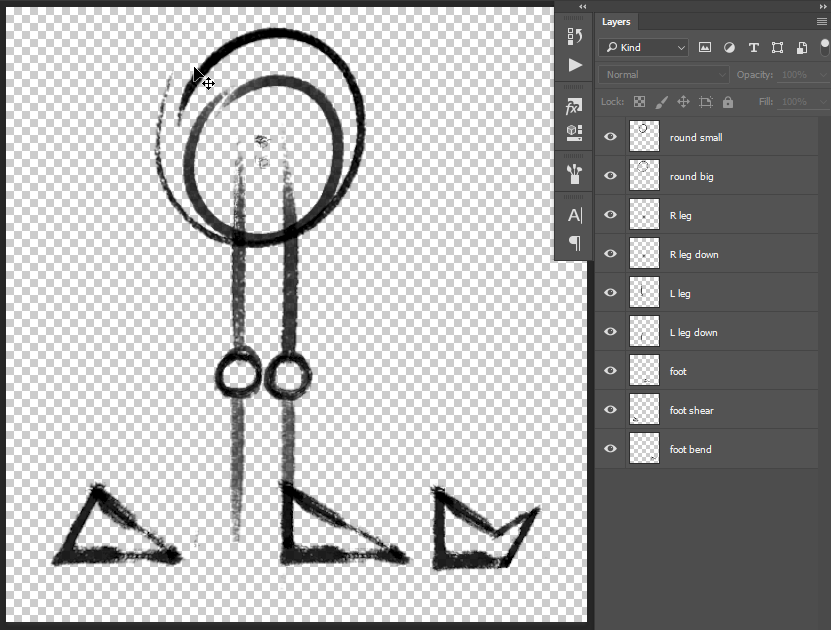Filter layers by shape layers icon
Image resolution: width=831 pixels, height=630 pixels.
777,48
